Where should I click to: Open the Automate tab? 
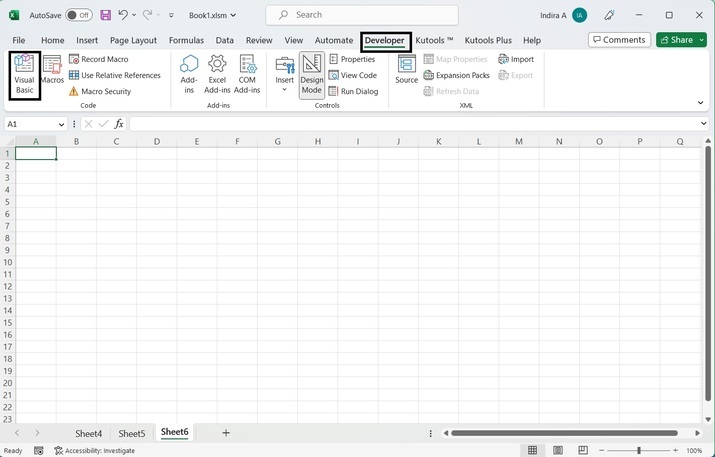(334, 40)
